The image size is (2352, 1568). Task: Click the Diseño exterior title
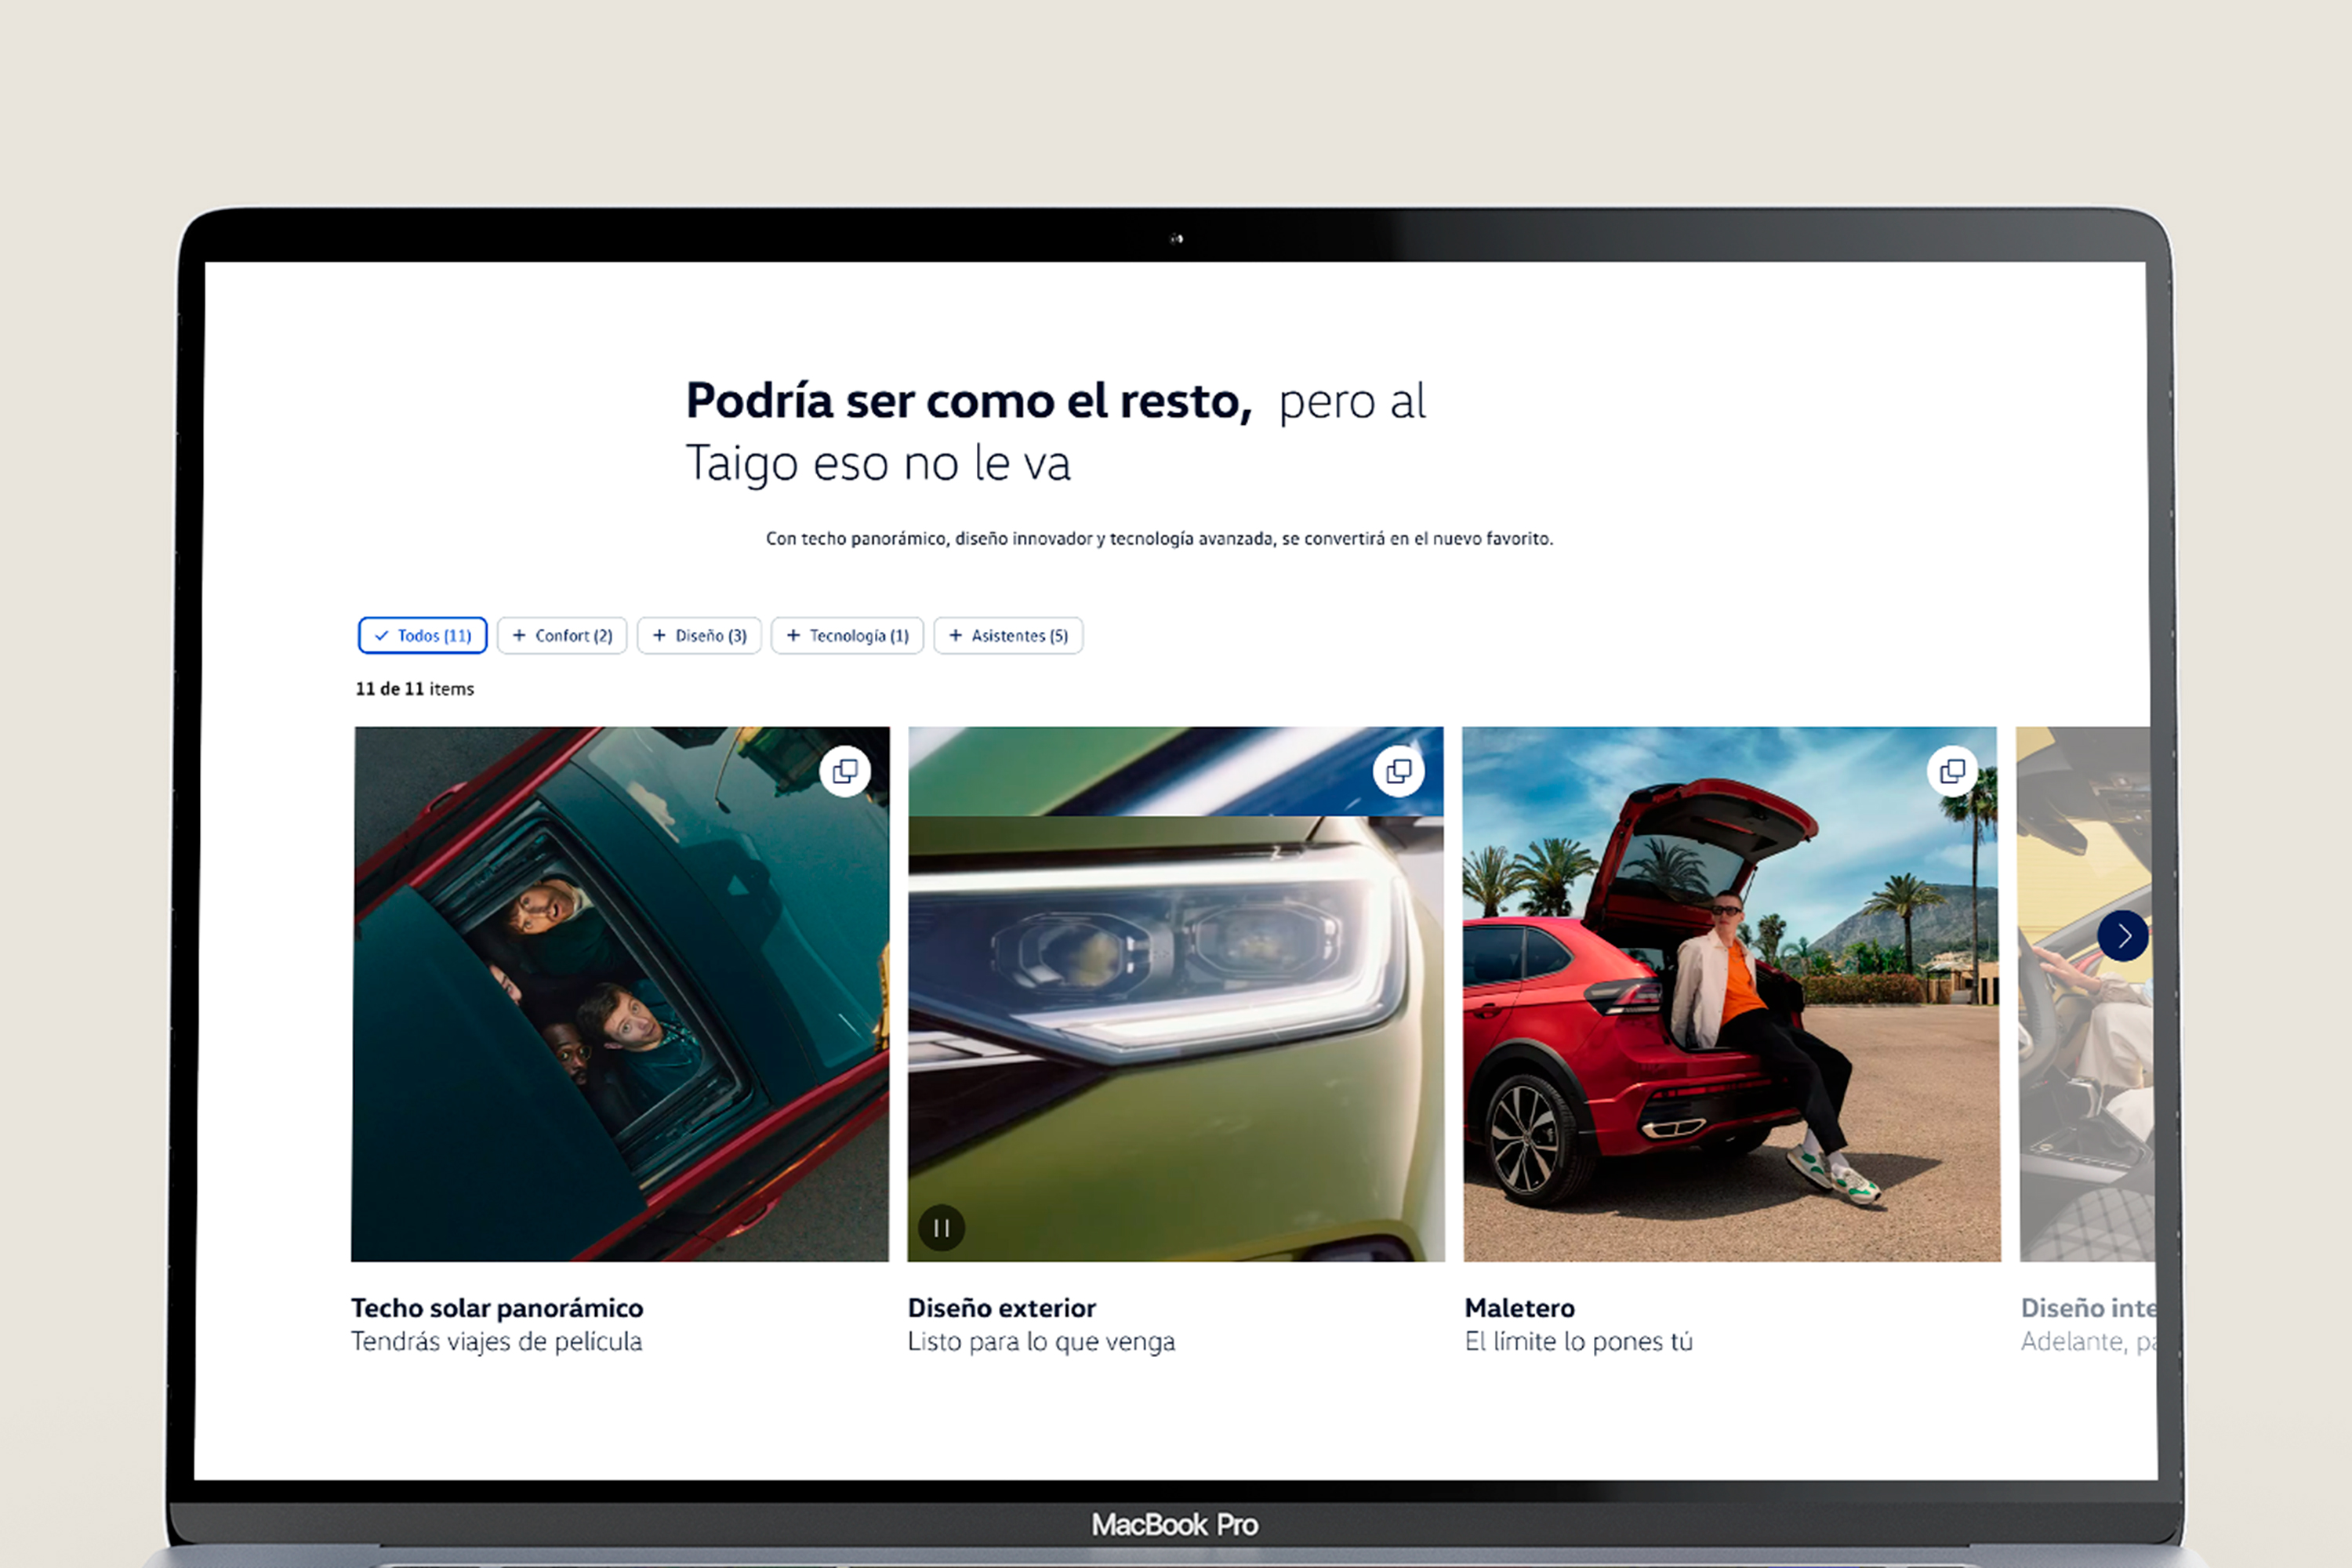pos(1002,1308)
